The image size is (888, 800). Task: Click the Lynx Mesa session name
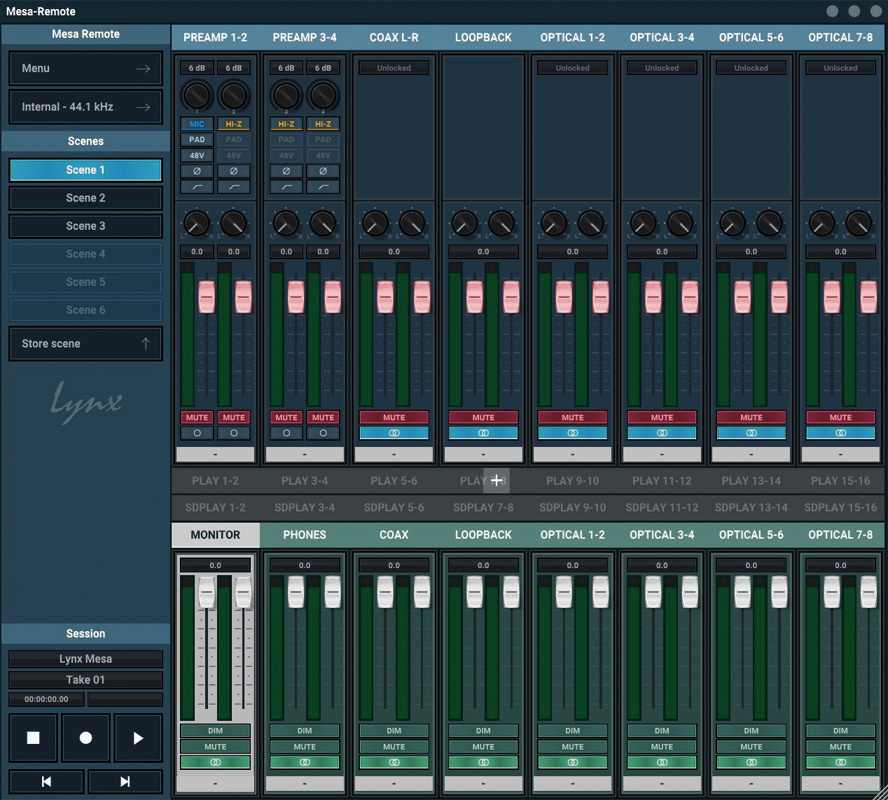point(86,659)
